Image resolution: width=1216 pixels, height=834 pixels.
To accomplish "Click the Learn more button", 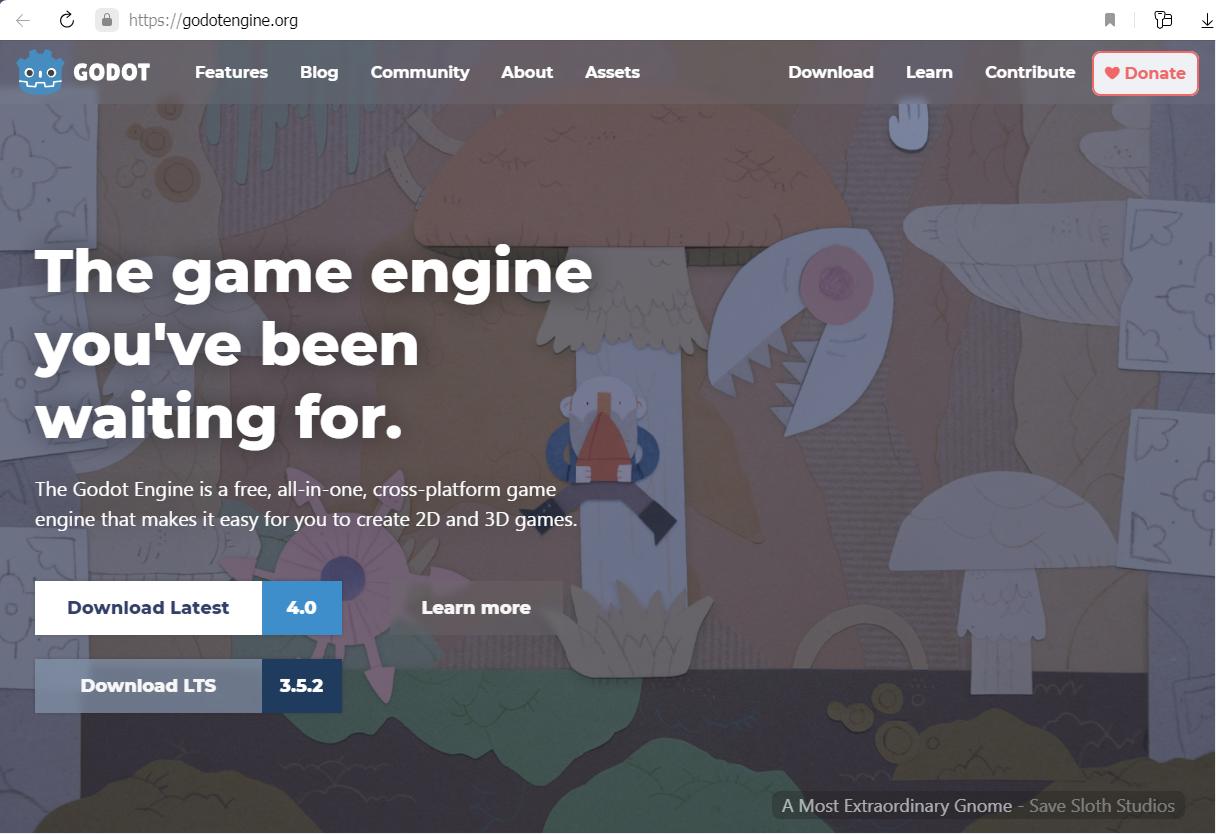I will [476, 608].
